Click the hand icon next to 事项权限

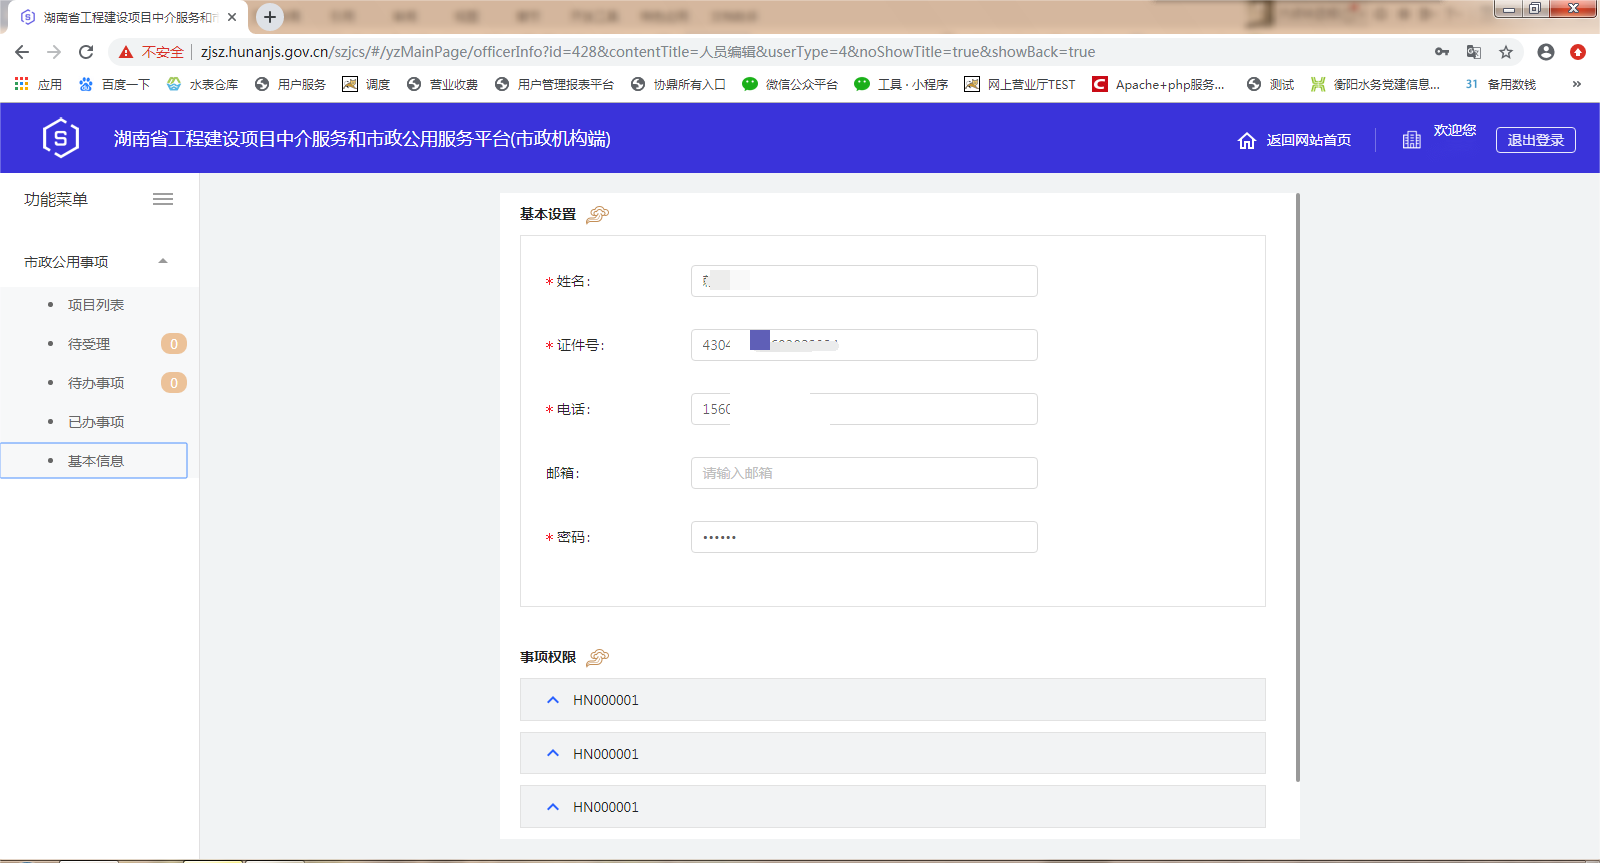(597, 657)
